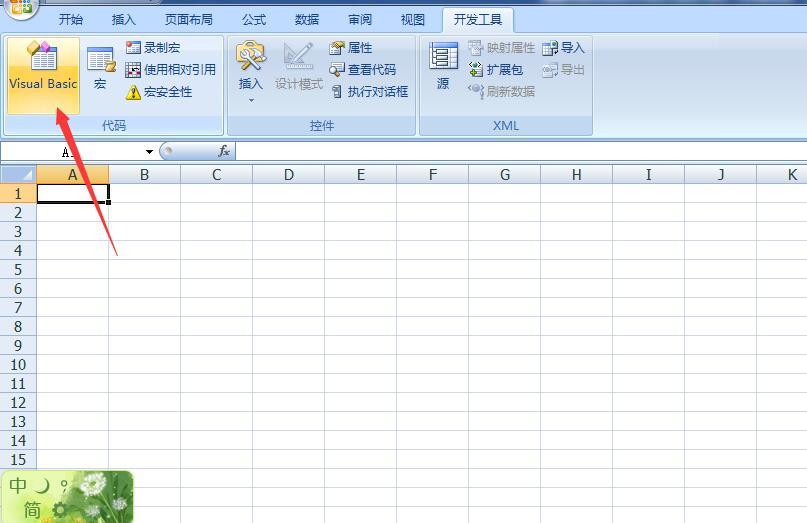Start 录制宏 (Record Macro)
The image size is (807, 523).
click(153, 48)
